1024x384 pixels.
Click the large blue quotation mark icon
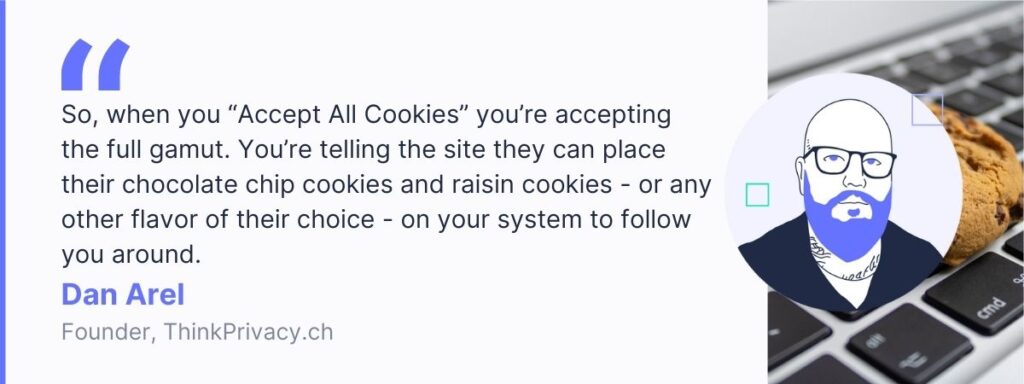[95, 65]
